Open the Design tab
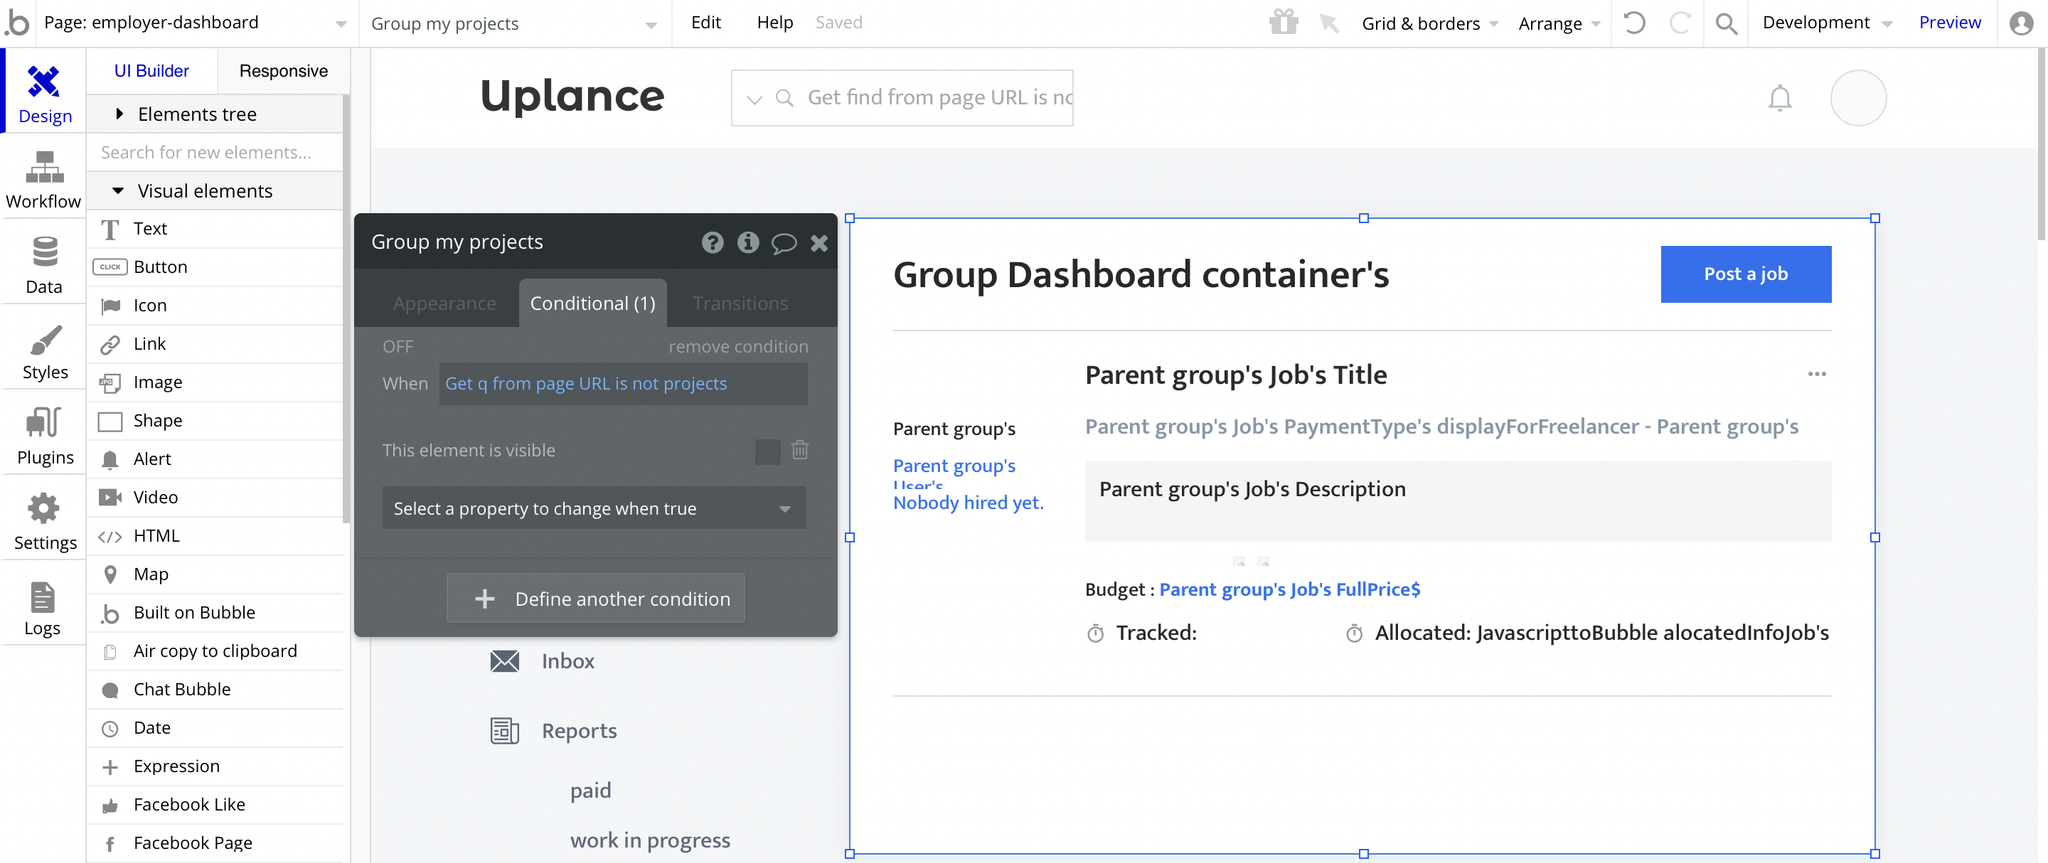Viewport: 2048px width, 863px height. (44, 94)
